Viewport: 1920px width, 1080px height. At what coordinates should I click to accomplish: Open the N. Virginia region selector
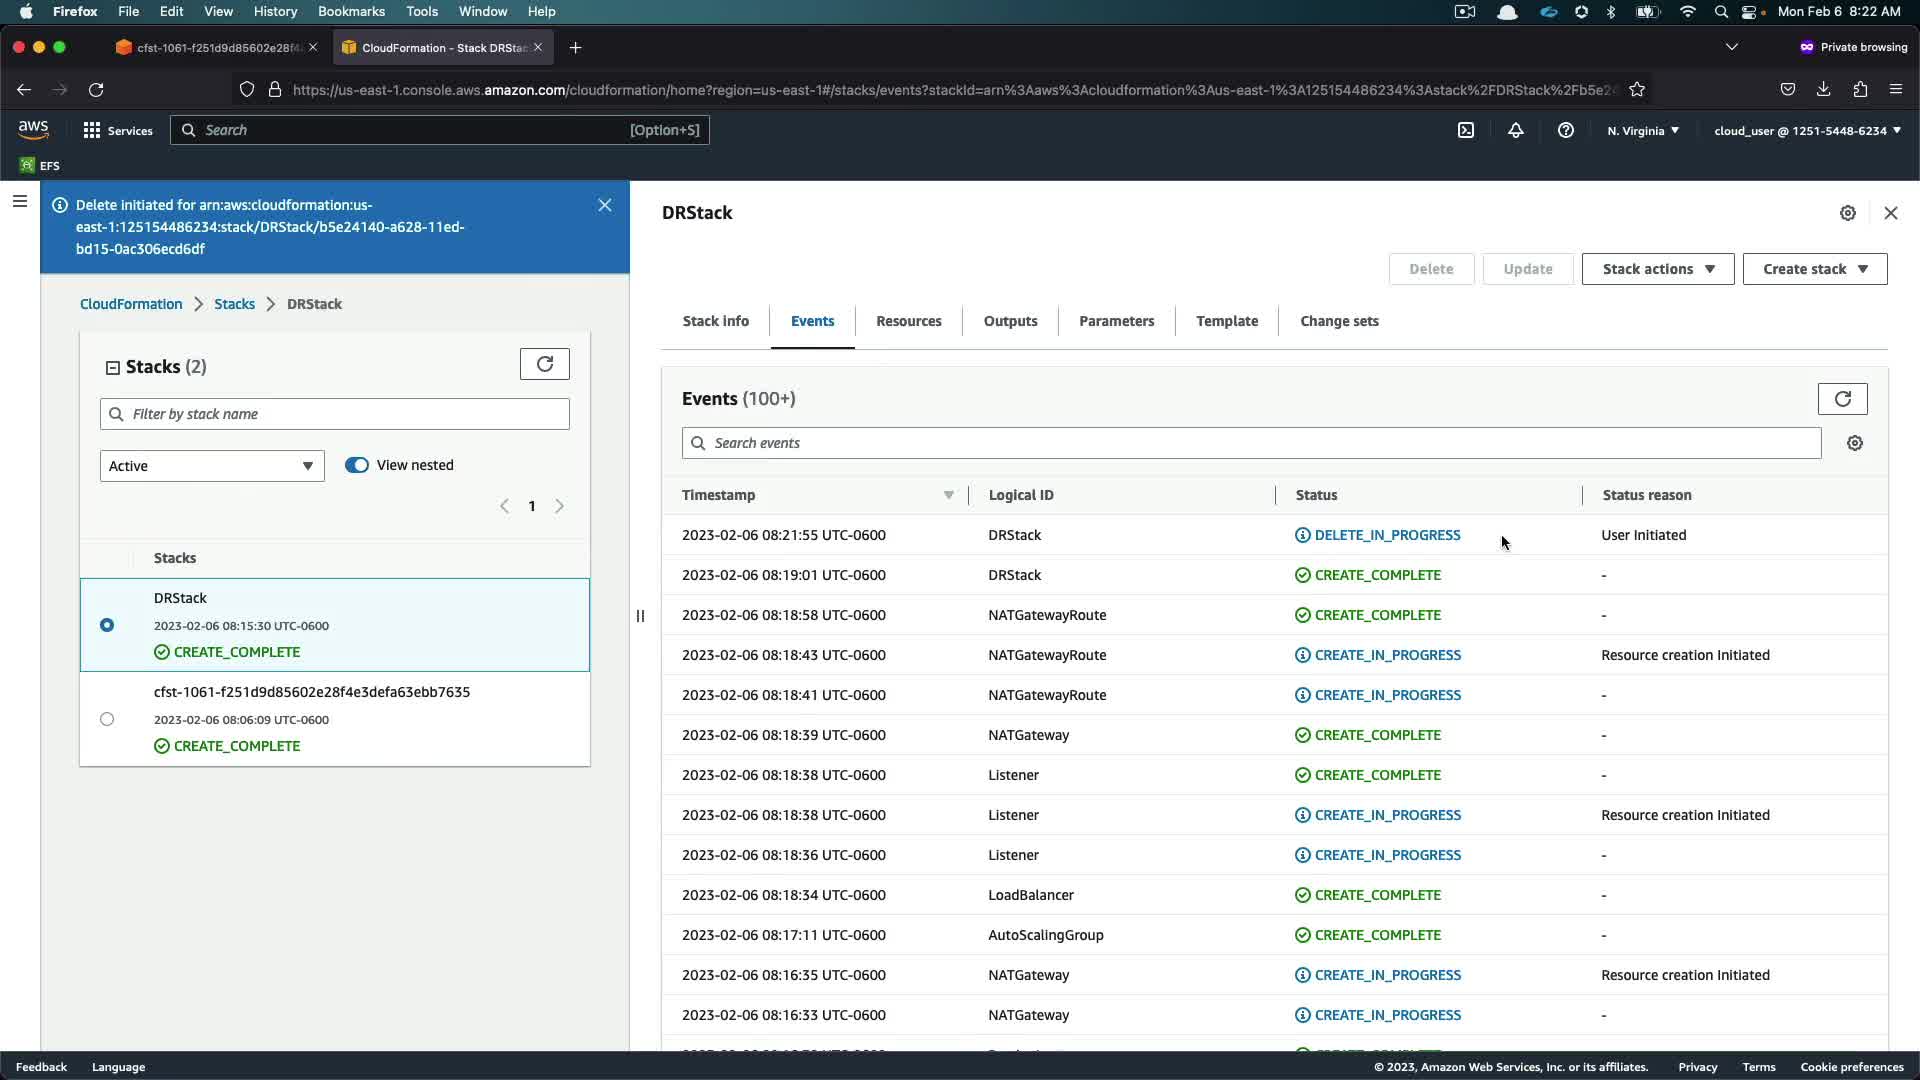pyautogui.click(x=1643, y=130)
